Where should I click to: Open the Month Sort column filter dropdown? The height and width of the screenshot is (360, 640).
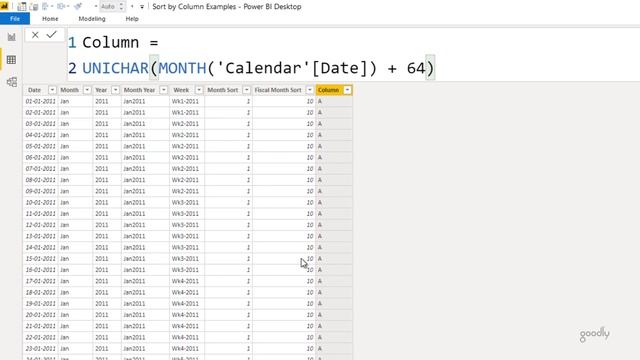[247, 90]
